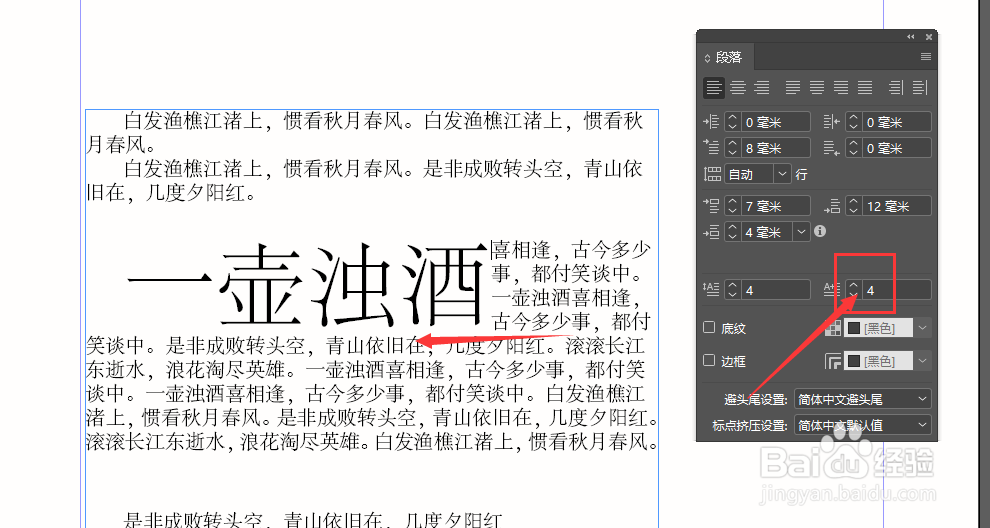Screen dimensions: 990x528
Task: Apply justify all lines alignment
Action: pos(865,88)
